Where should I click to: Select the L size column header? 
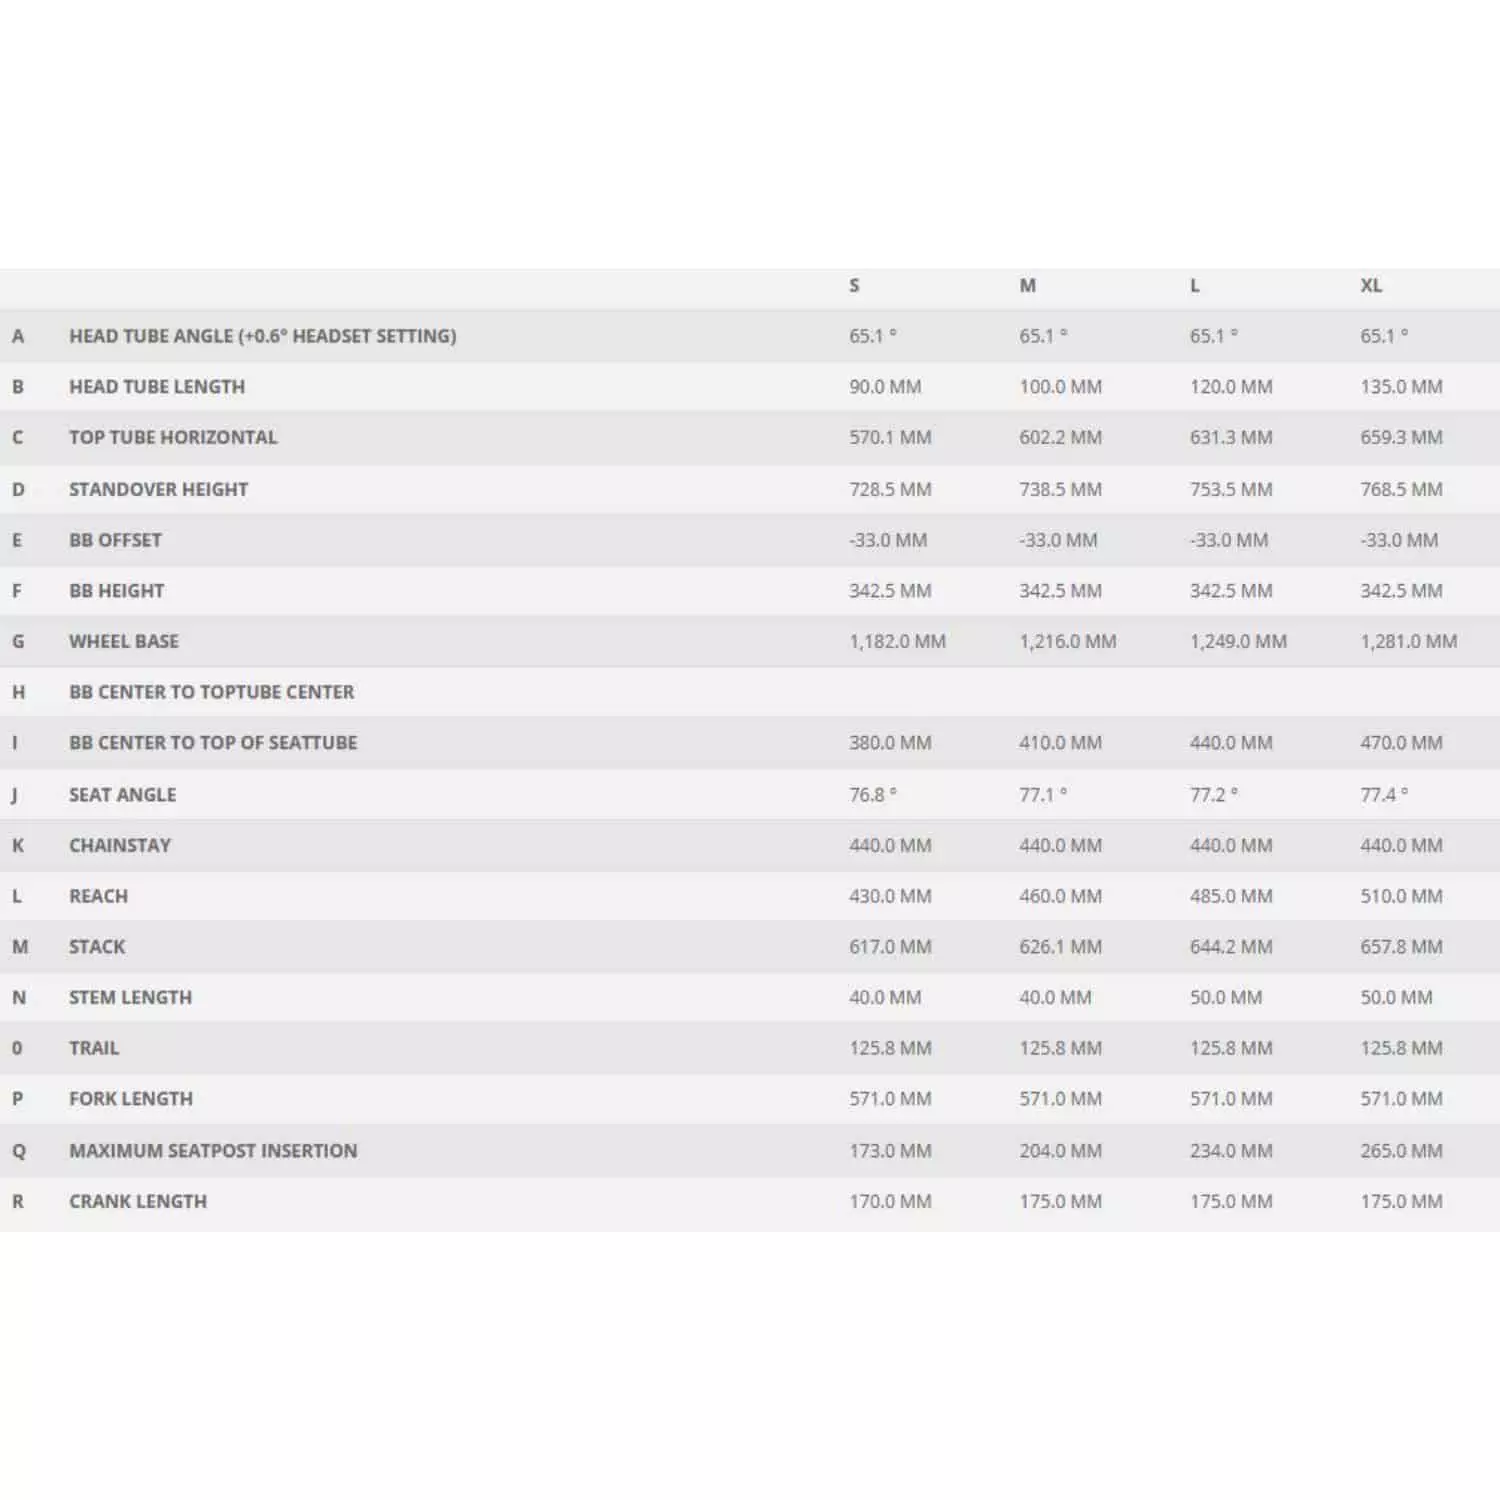tap(1194, 286)
